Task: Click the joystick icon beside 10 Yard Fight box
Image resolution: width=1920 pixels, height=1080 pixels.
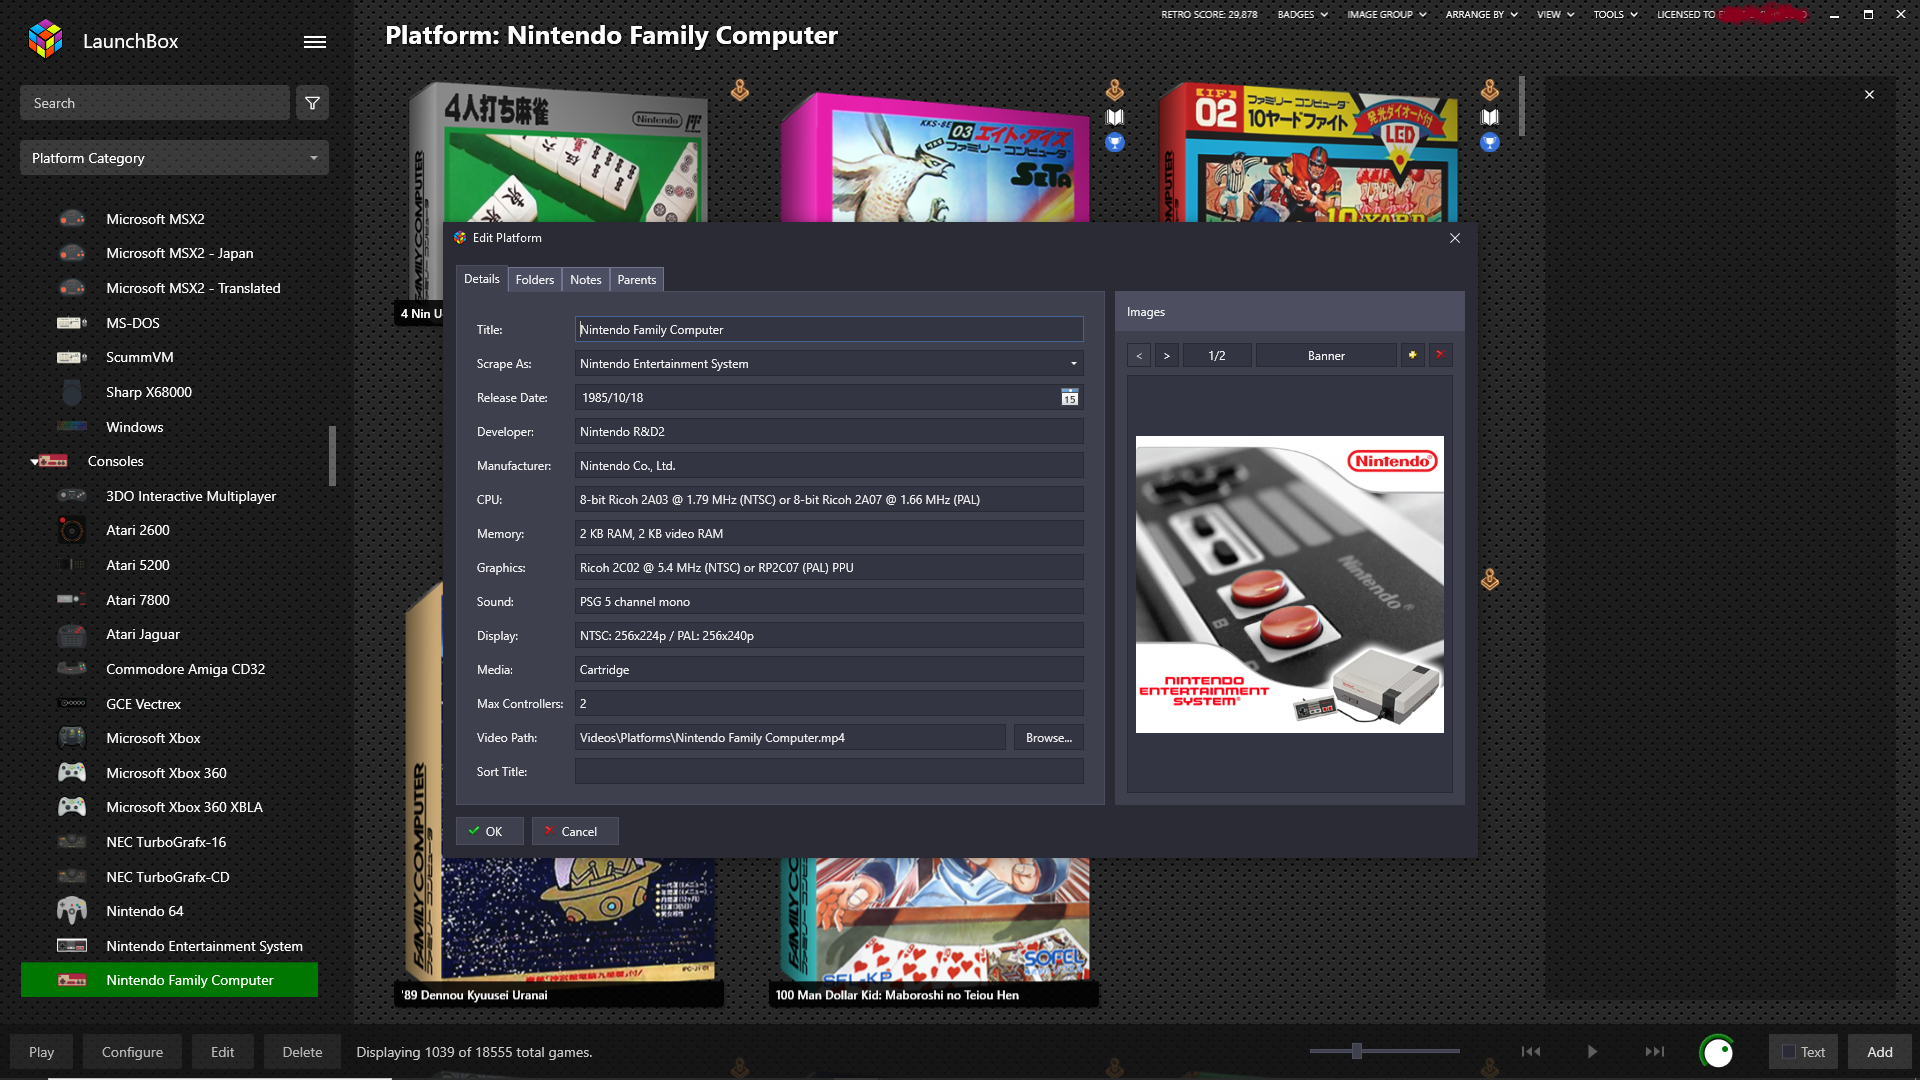Action: (x=1490, y=91)
